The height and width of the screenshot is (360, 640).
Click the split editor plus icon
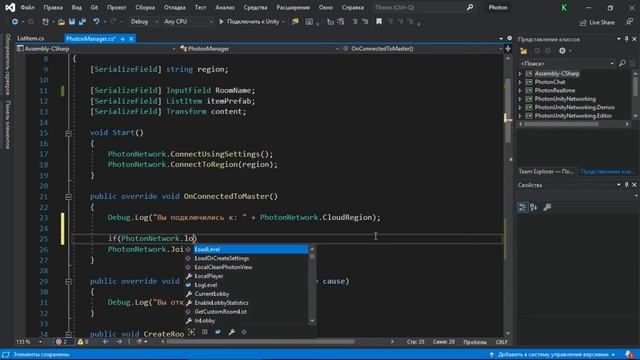[508, 49]
